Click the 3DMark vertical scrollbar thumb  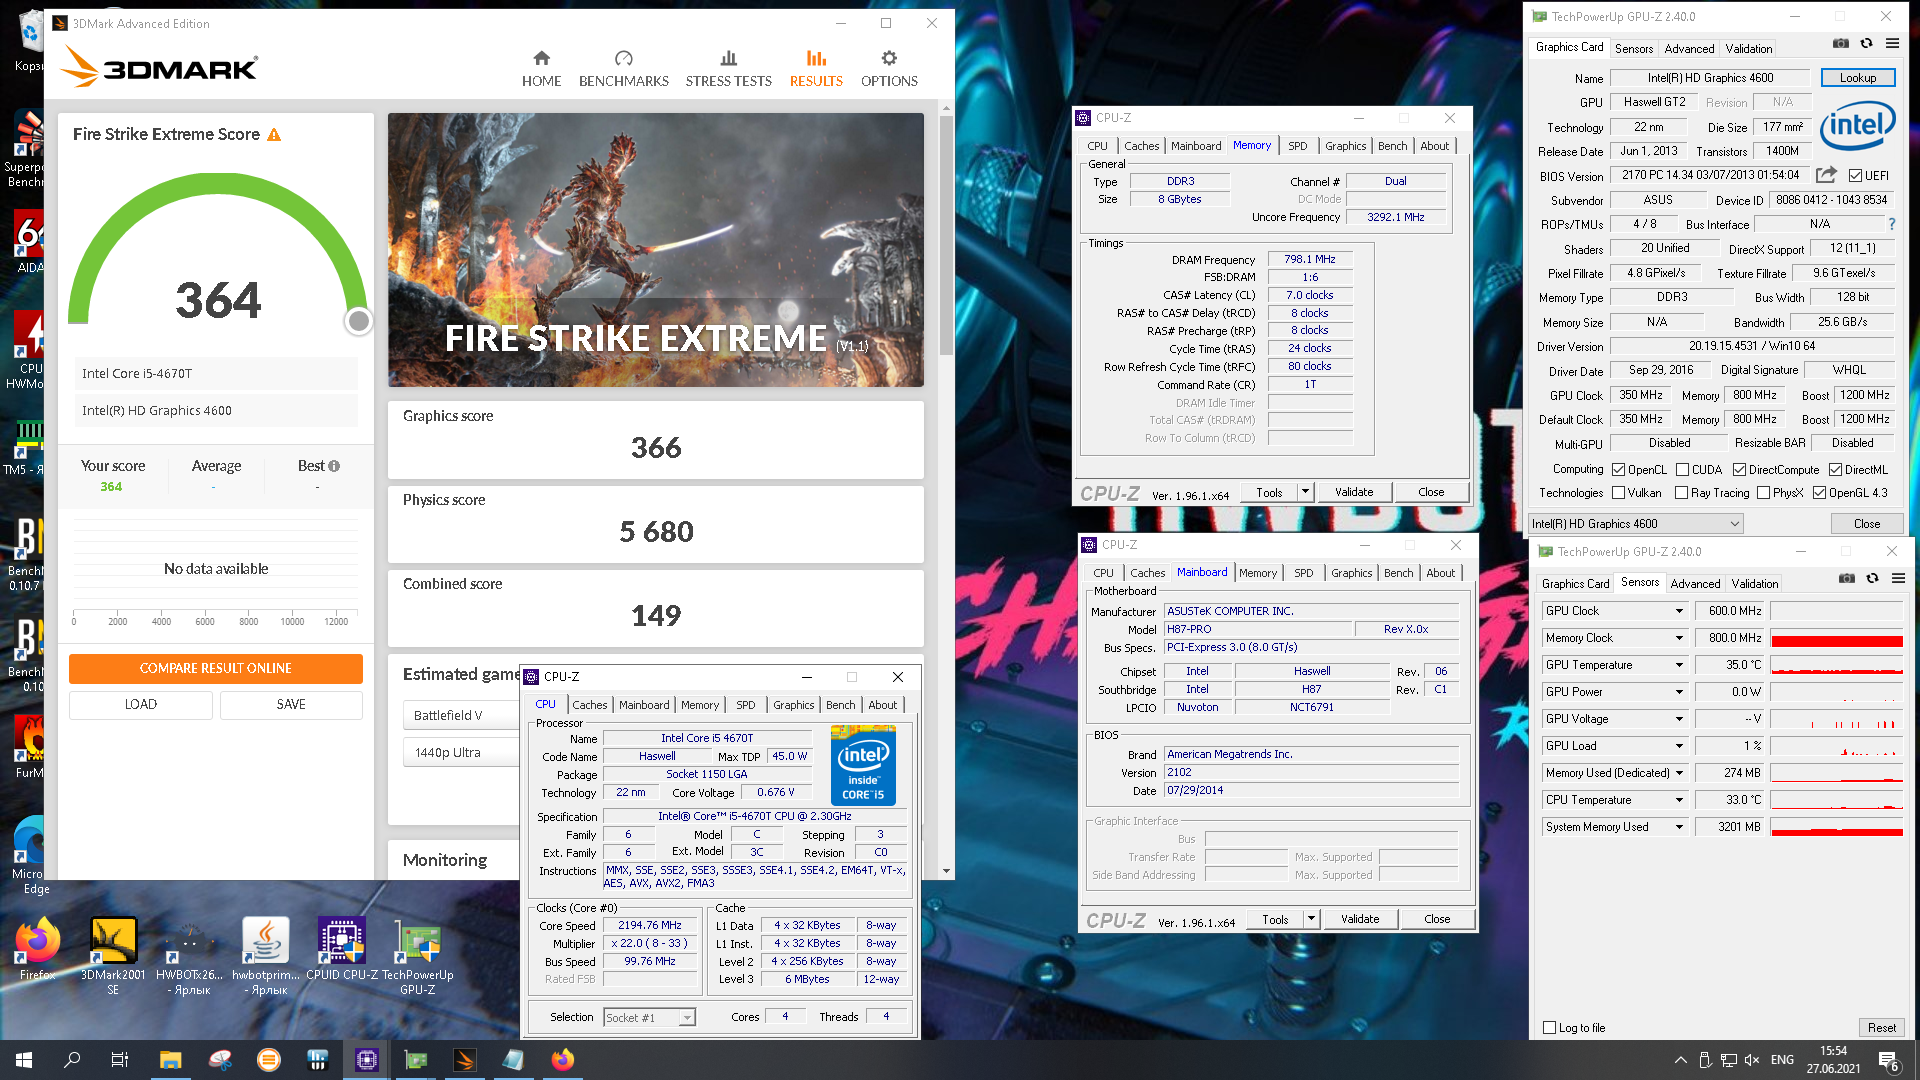[x=946, y=235]
